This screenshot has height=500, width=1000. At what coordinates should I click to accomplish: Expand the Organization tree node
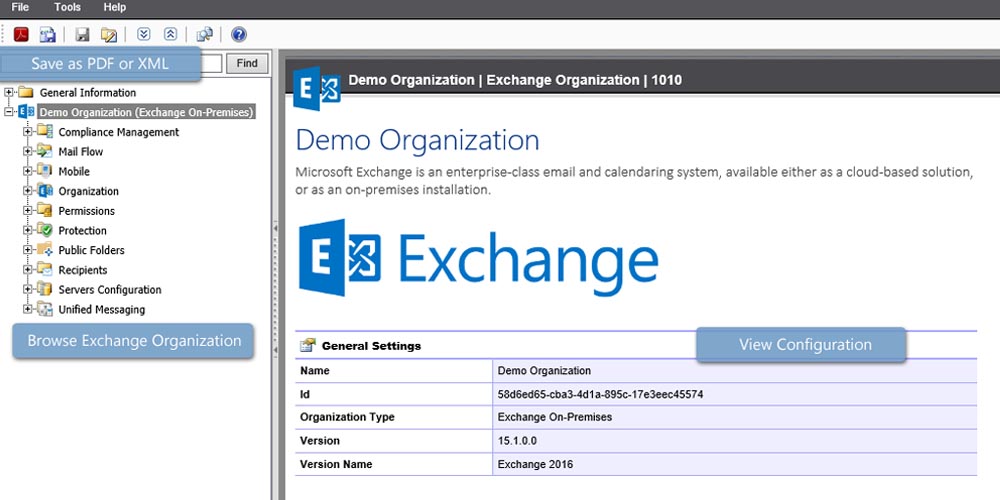pos(27,191)
